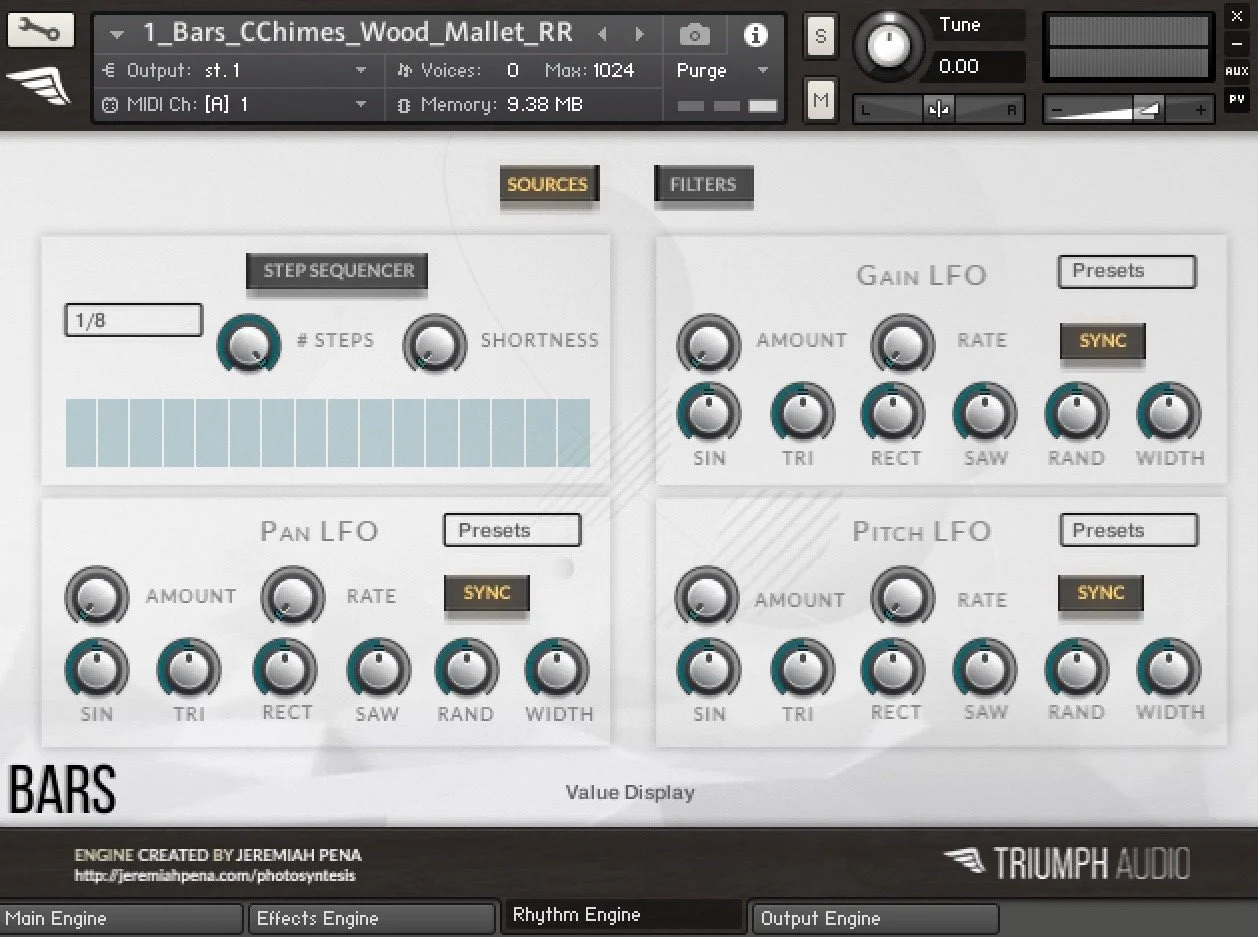This screenshot has width=1258, height=937.
Task: Click the Tune knob
Action: tap(888, 44)
